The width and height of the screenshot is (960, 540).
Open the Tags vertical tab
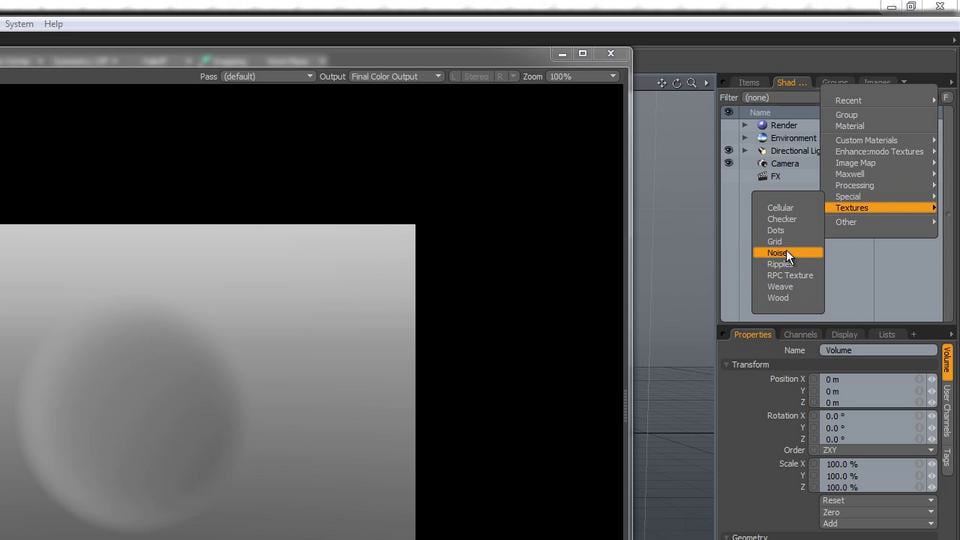coord(947,457)
